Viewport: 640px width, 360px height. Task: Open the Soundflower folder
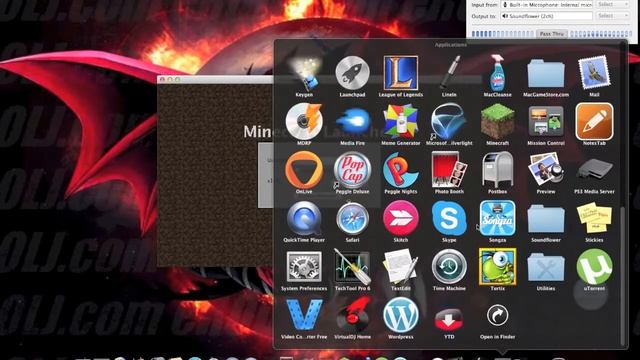(546, 219)
